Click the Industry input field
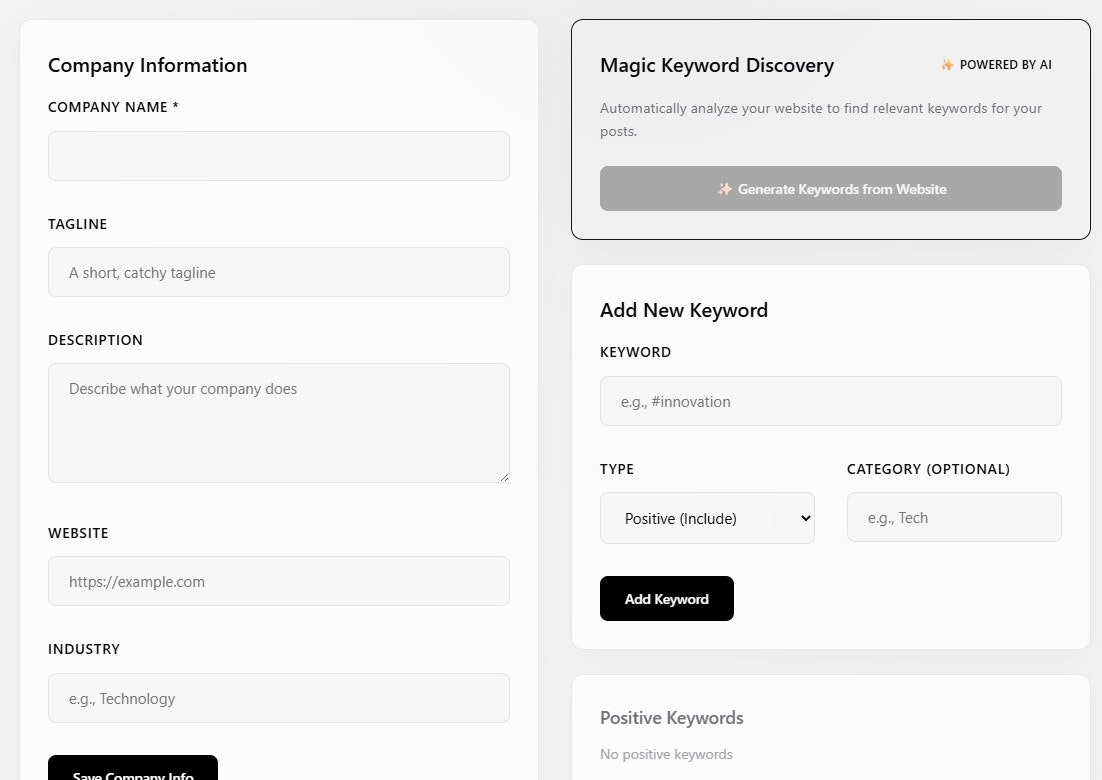This screenshot has width=1102, height=780. (278, 698)
